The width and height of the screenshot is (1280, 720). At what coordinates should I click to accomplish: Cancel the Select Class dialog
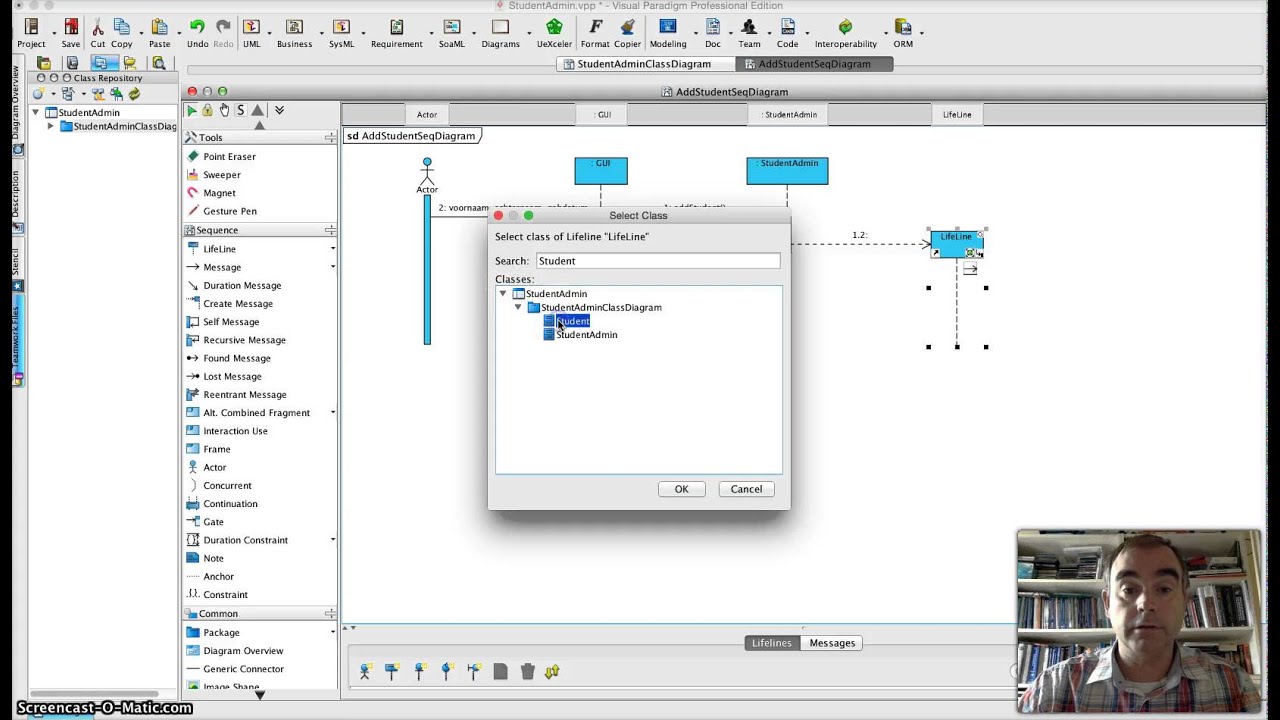click(x=746, y=489)
